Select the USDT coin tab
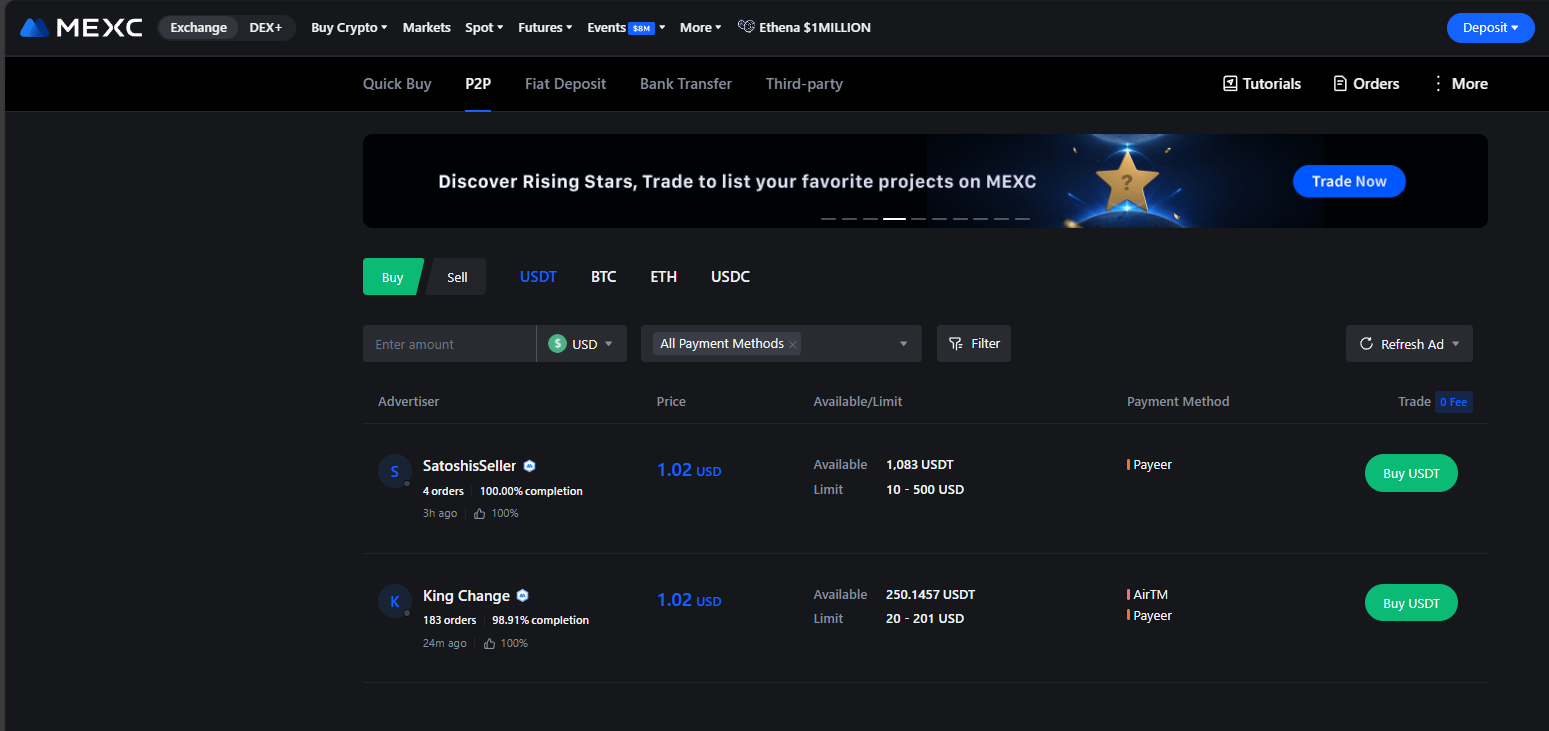 click(x=538, y=277)
